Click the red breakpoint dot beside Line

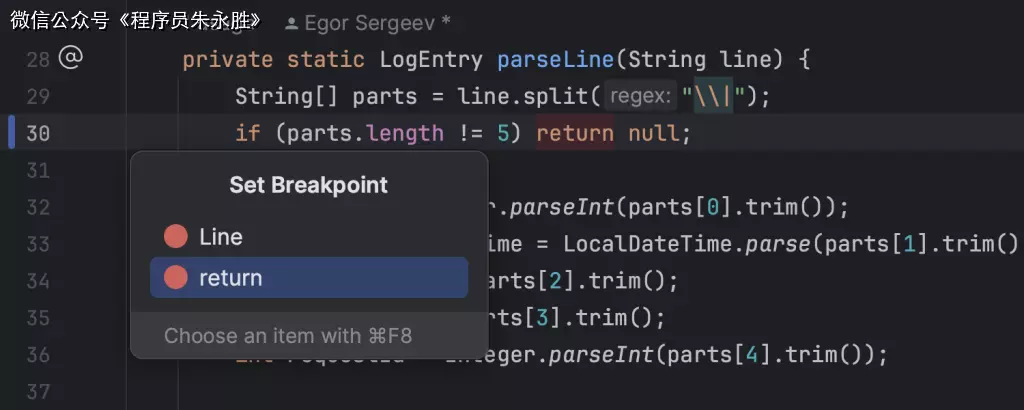pos(176,237)
